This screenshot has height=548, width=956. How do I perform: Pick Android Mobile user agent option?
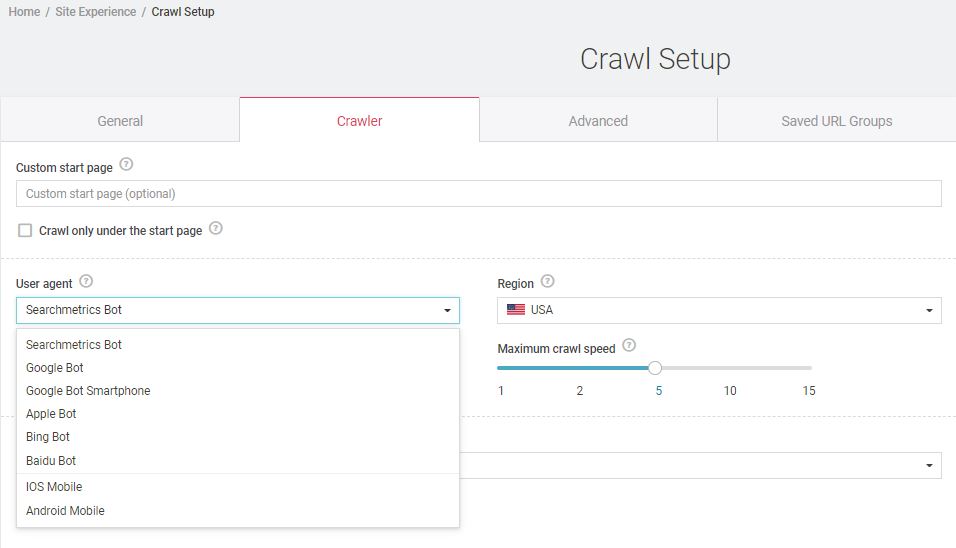tap(238, 511)
